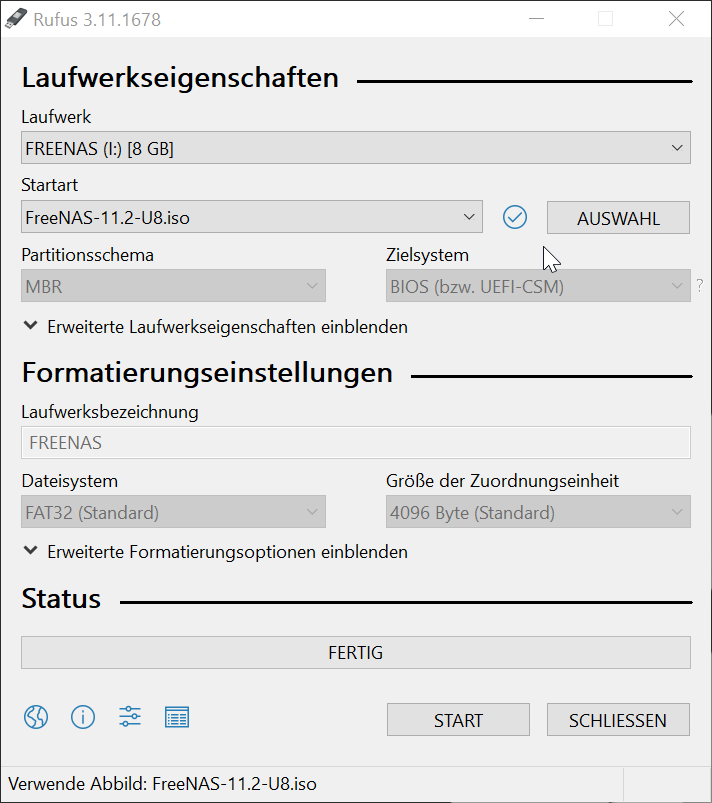
Task: Open the Dateisystem FAT32 dropdown
Action: (x=173, y=512)
